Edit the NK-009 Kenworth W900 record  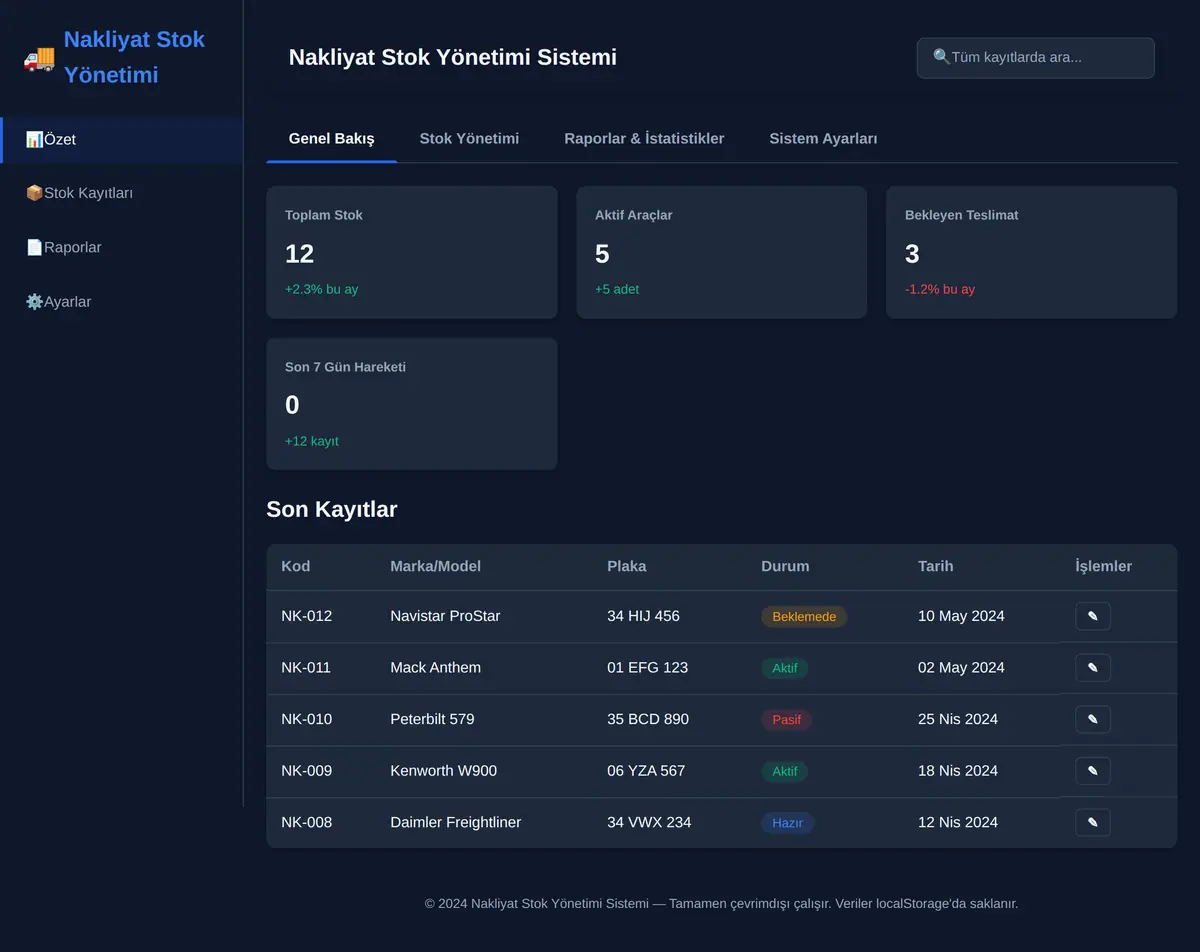pos(1093,771)
